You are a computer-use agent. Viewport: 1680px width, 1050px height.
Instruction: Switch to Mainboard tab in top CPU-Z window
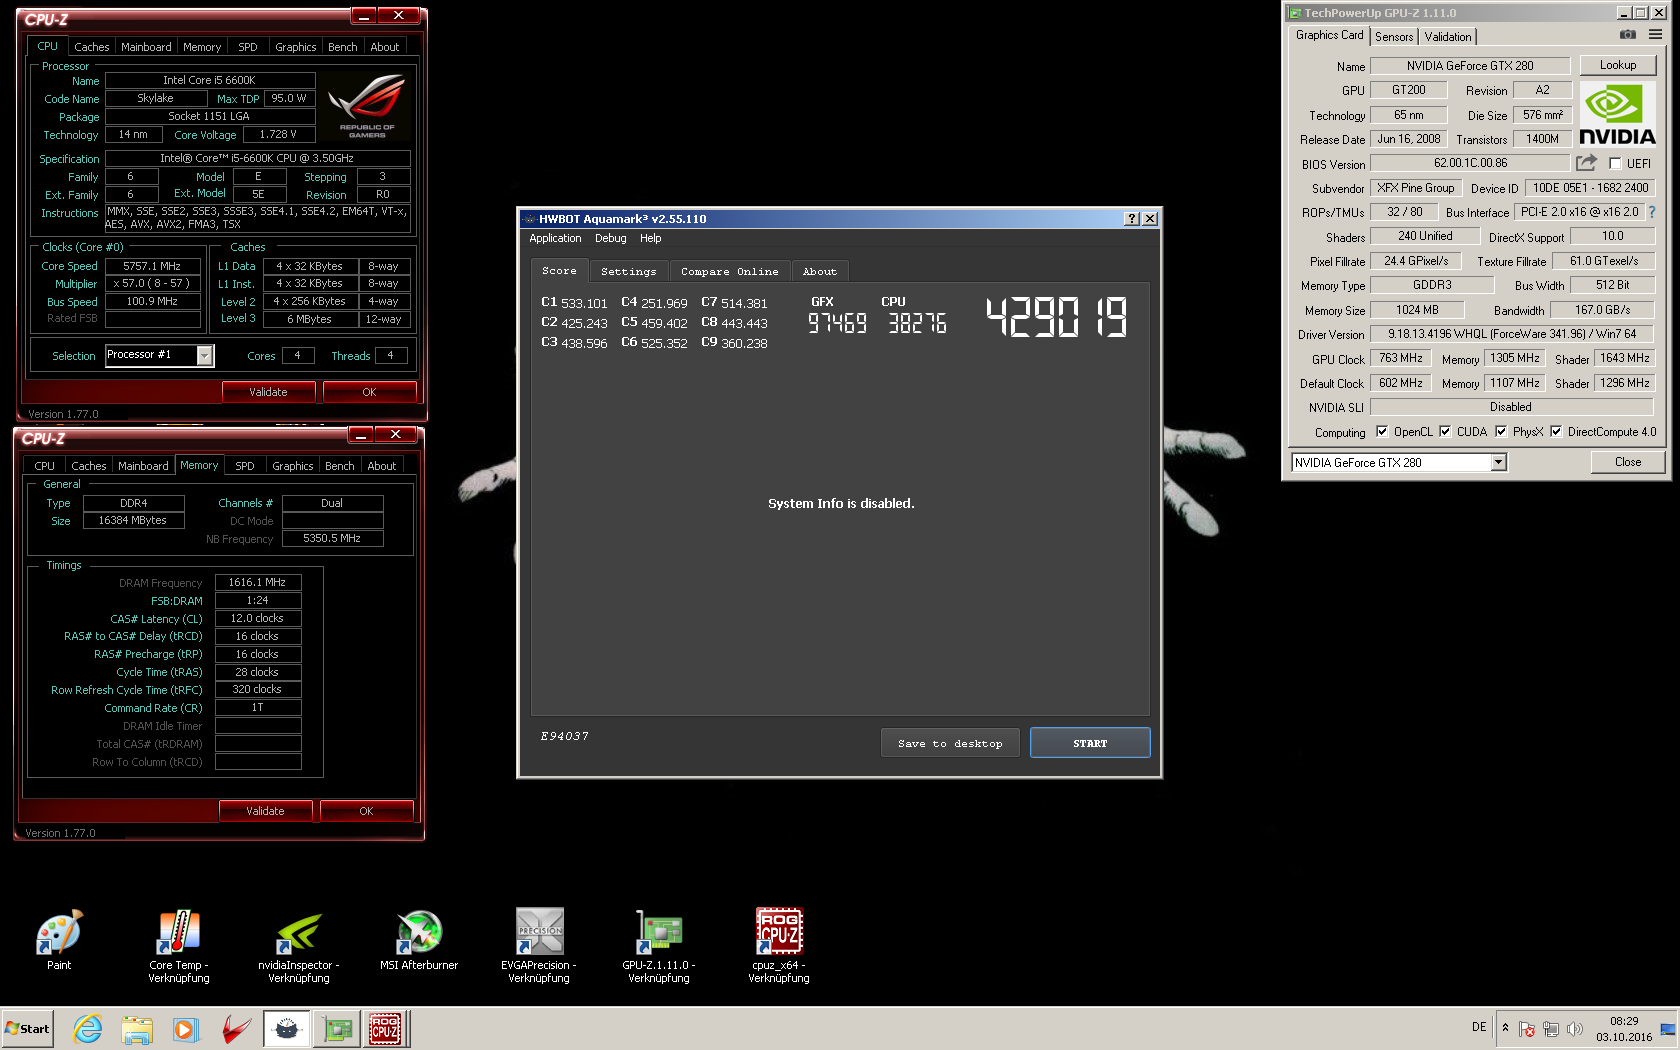tap(146, 47)
